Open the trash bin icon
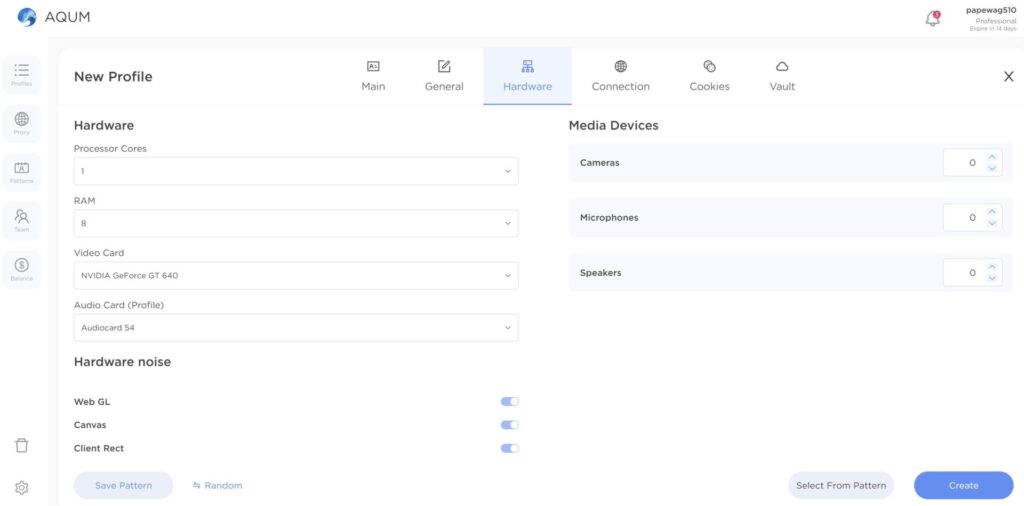Image resolution: width=1024 pixels, height=506 pixels. click(x=22, y=445)
